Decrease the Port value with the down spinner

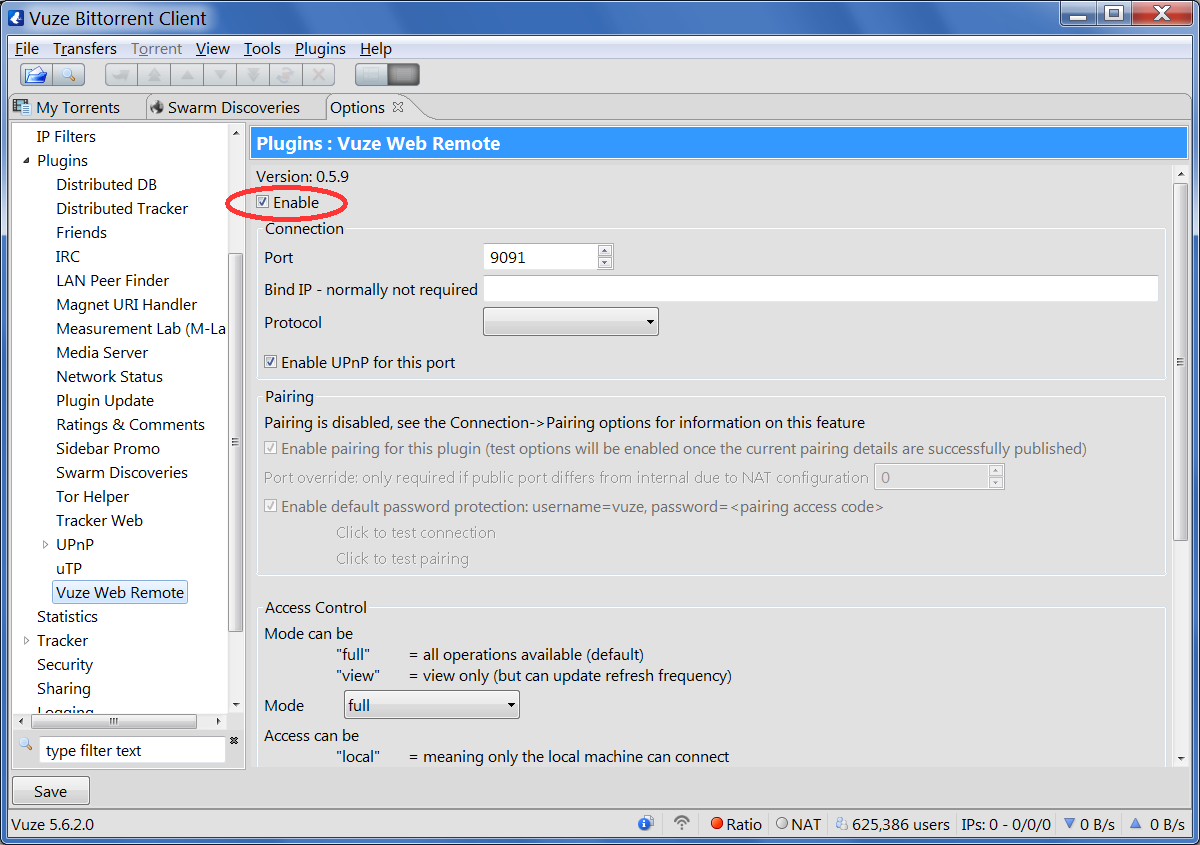(605, 263)
